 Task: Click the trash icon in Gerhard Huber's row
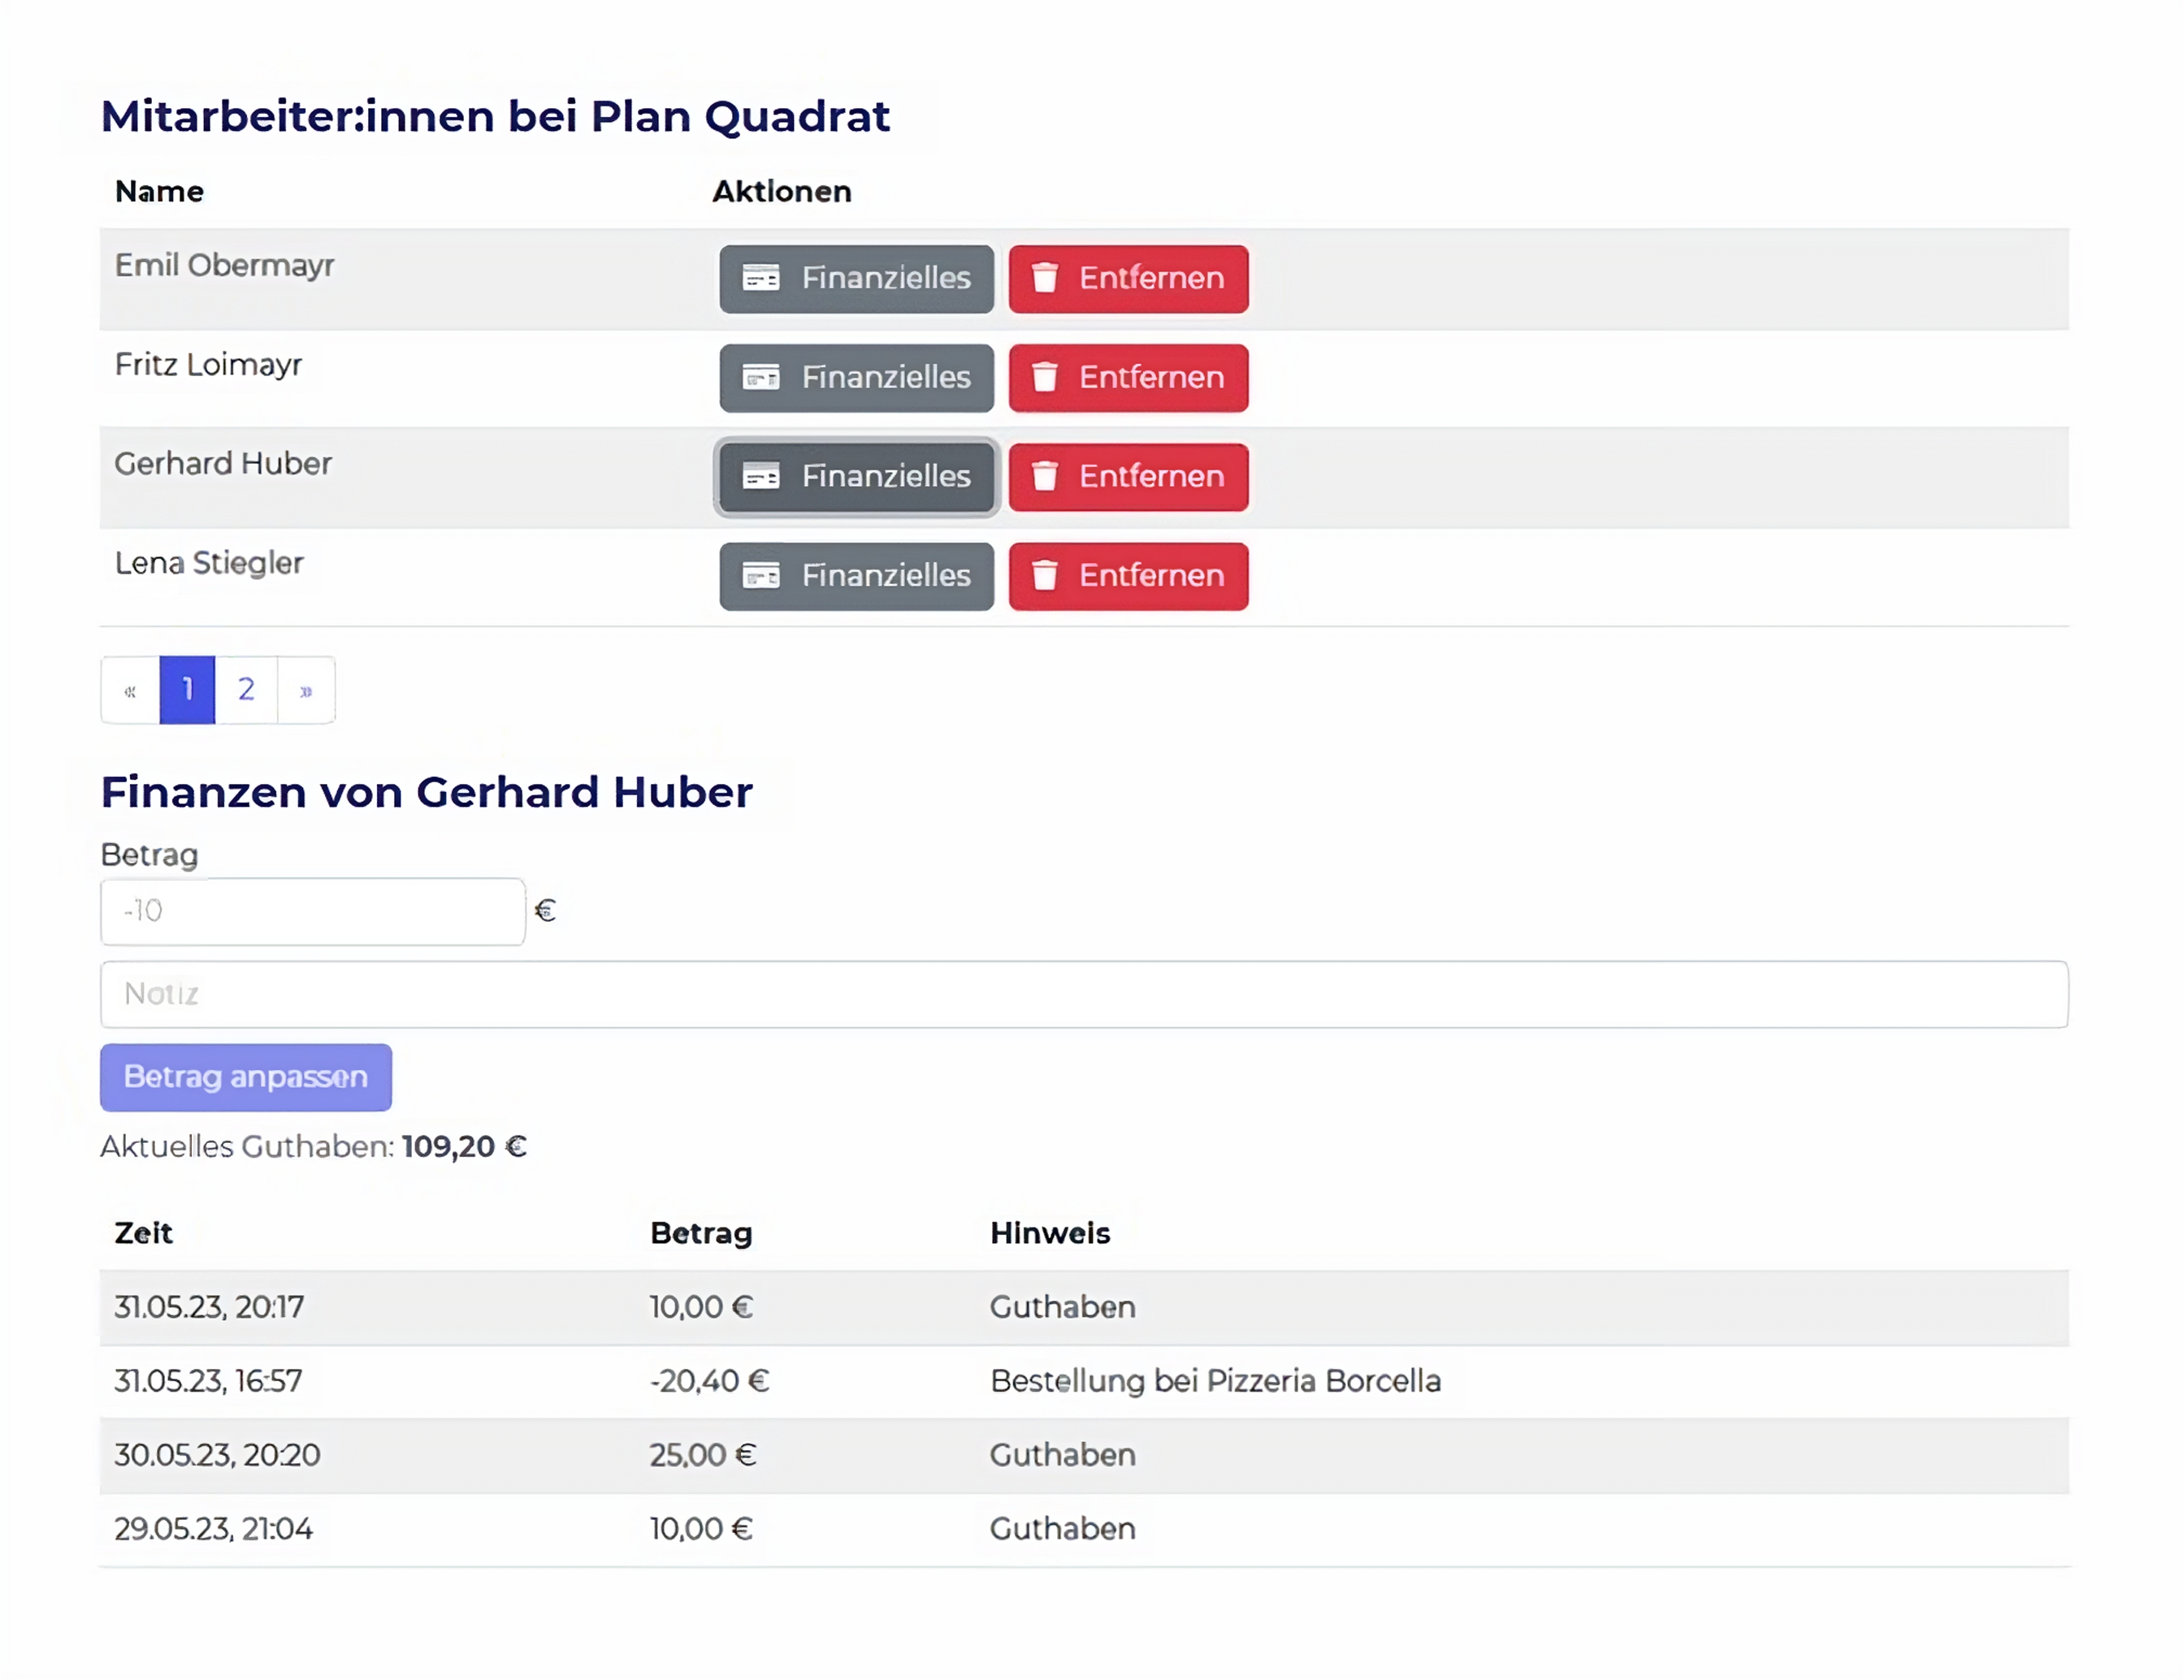[x=1044, y=476]
